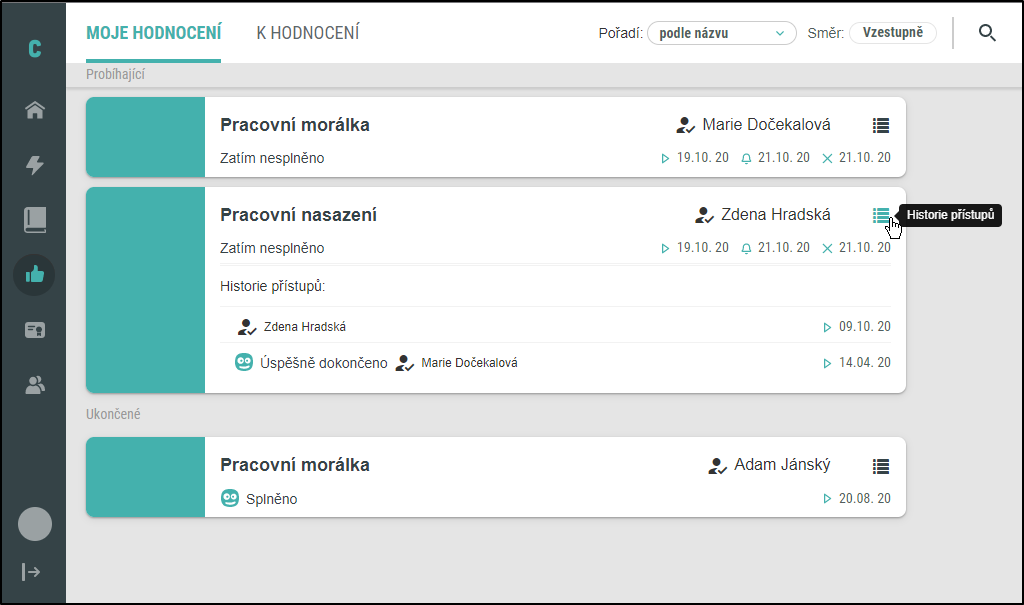Select the thumbs-up evaluations icon
This screenshot has height=605, width=1024.
[x=35, y=274]
